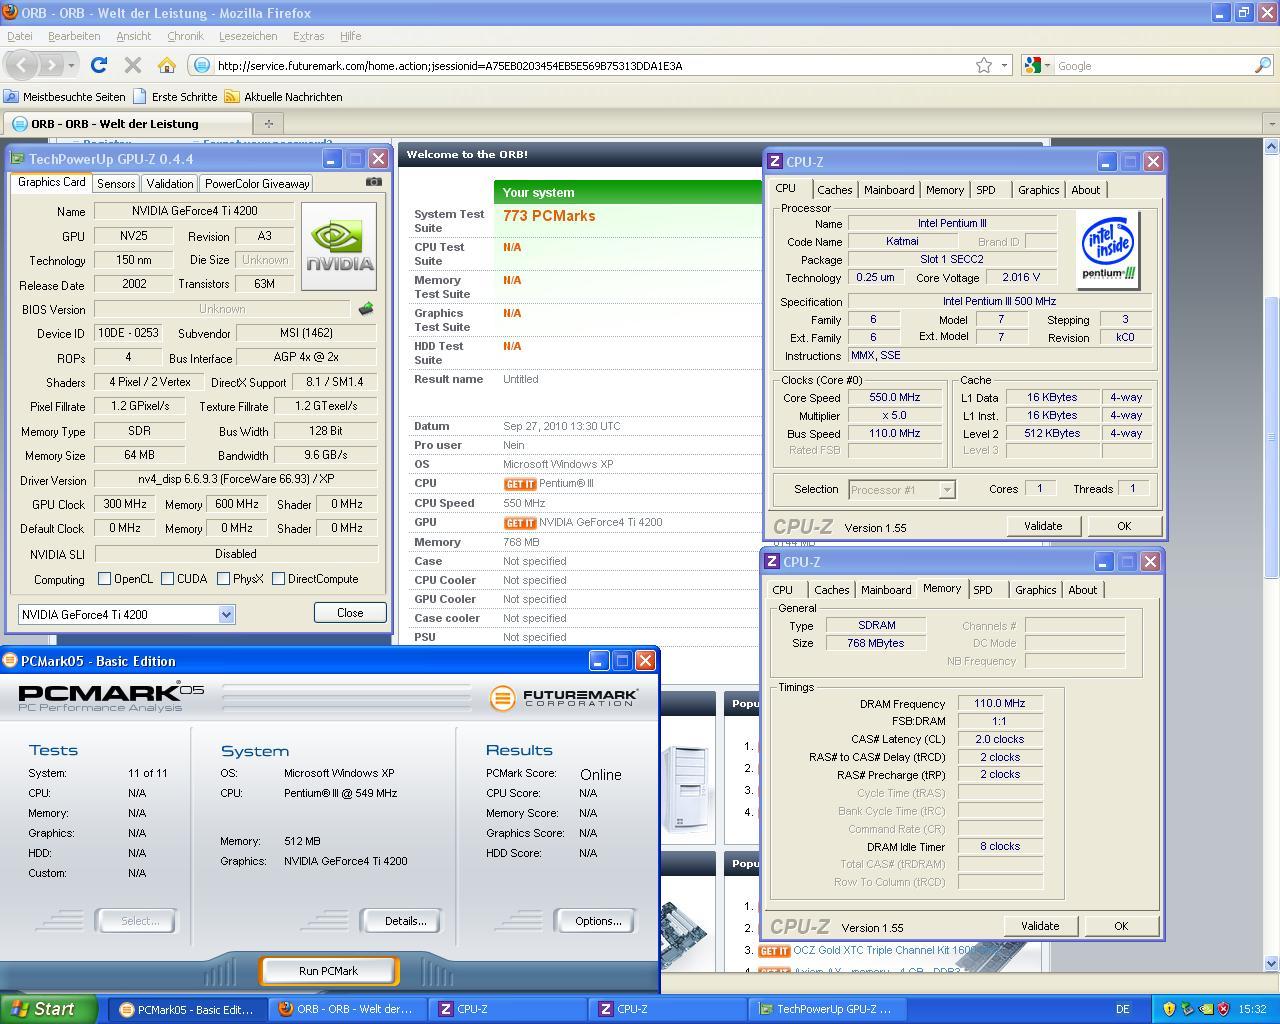Open search engine dropdown next to Google icon
1280x1024 pixels.
[x=1047, y=65]
